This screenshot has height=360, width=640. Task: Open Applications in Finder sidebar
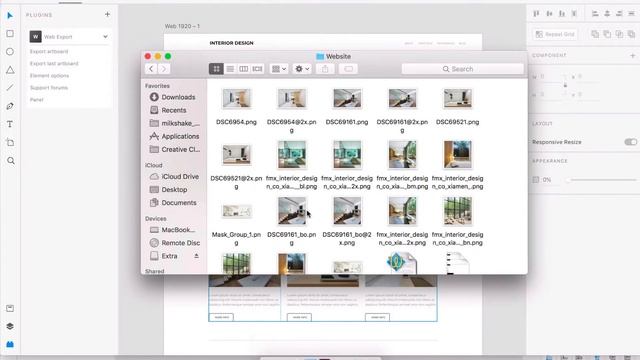[x=173, y=136]
